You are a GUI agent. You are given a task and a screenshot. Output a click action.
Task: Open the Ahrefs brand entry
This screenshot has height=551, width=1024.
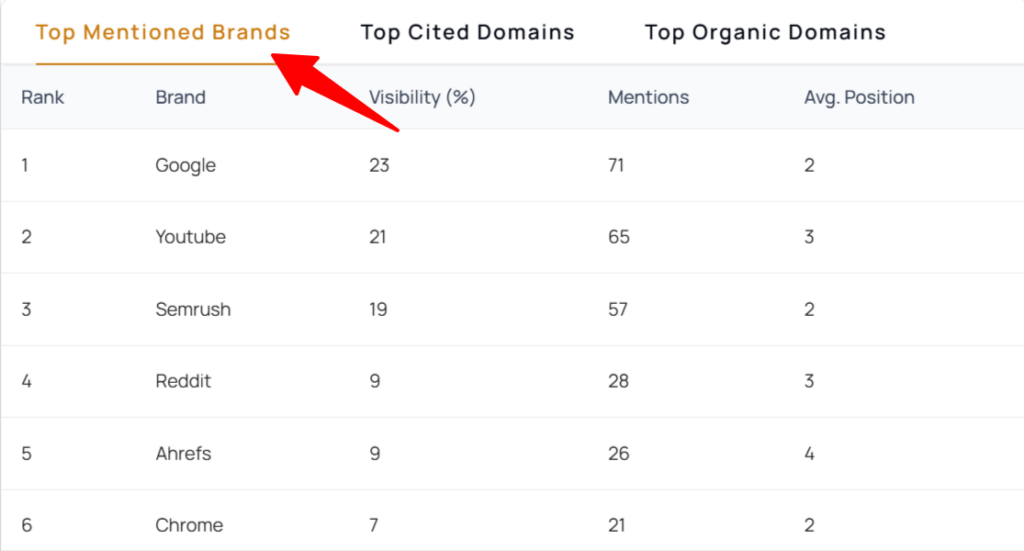[183, 453]
